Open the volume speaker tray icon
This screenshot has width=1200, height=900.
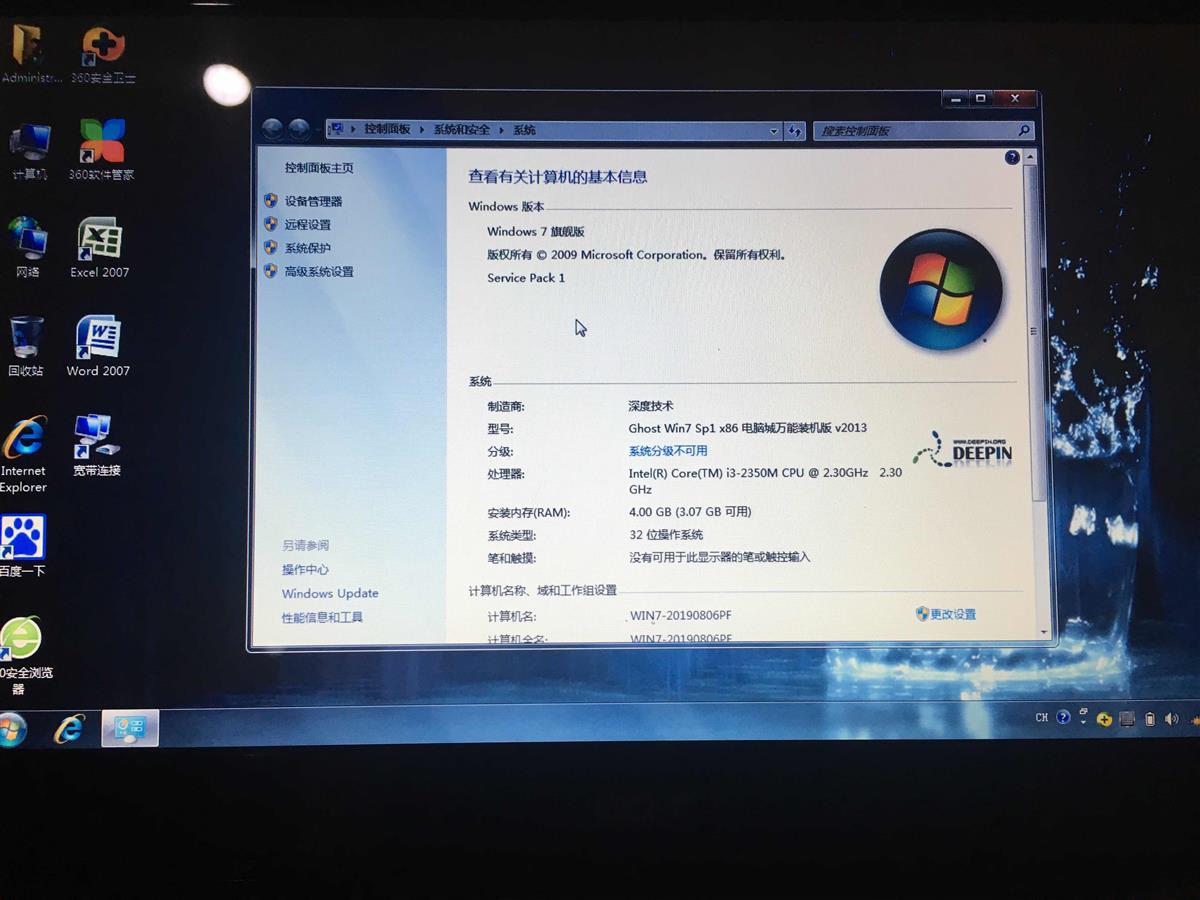click(x=1170, y=719)
